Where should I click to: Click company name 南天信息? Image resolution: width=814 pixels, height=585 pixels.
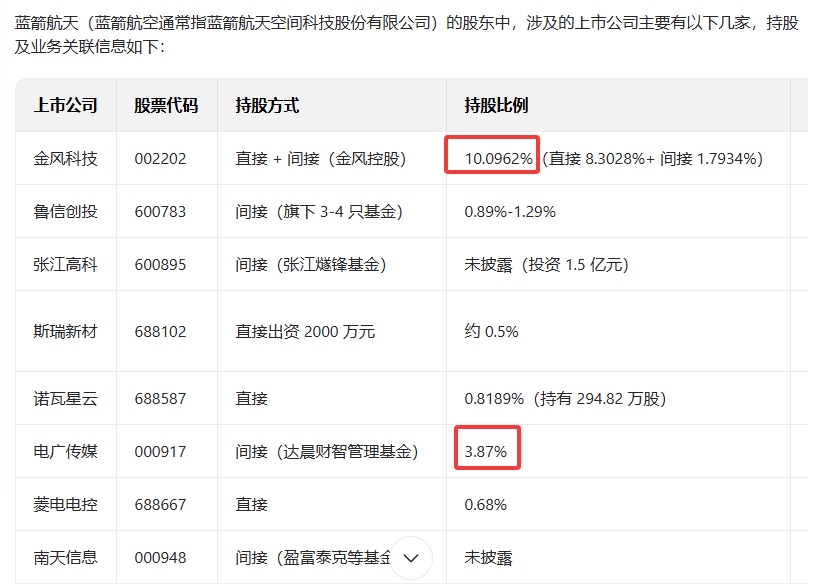click(65, 557)
